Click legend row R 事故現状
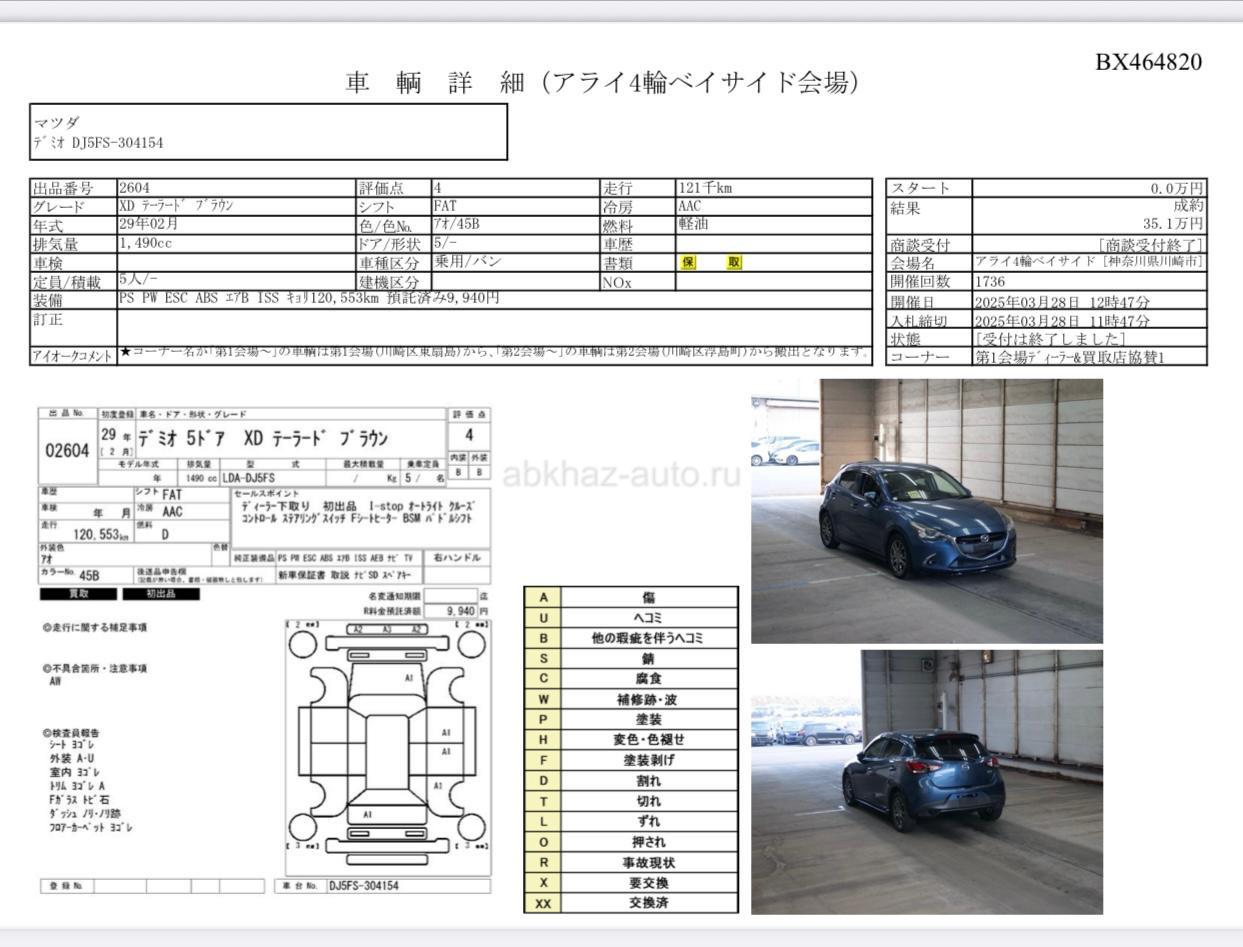This screenshot has height=947, width=1243. [x=631, y=862]
